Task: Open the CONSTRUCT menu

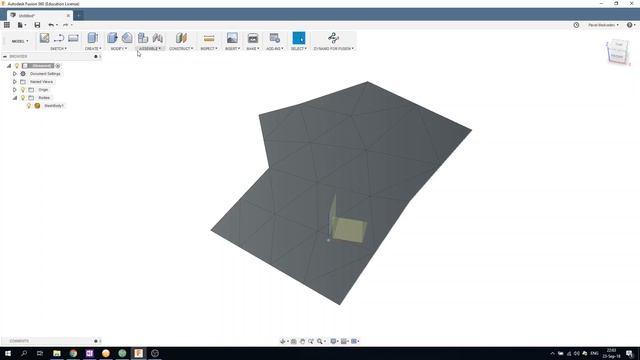Action: [181, 49]
